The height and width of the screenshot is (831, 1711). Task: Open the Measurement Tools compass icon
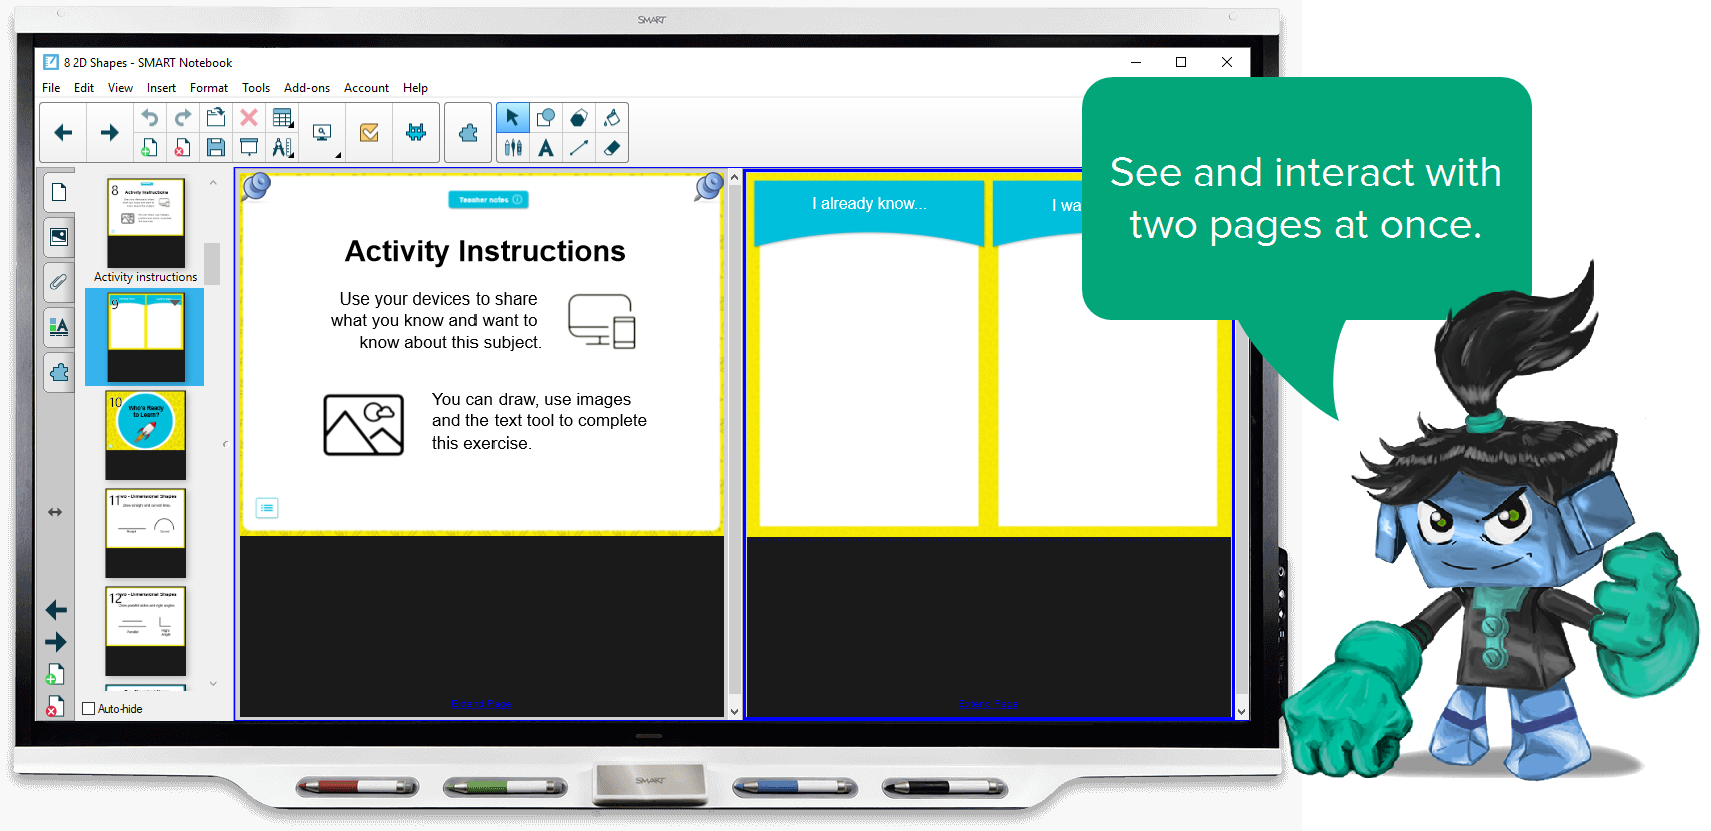(283, 148)
